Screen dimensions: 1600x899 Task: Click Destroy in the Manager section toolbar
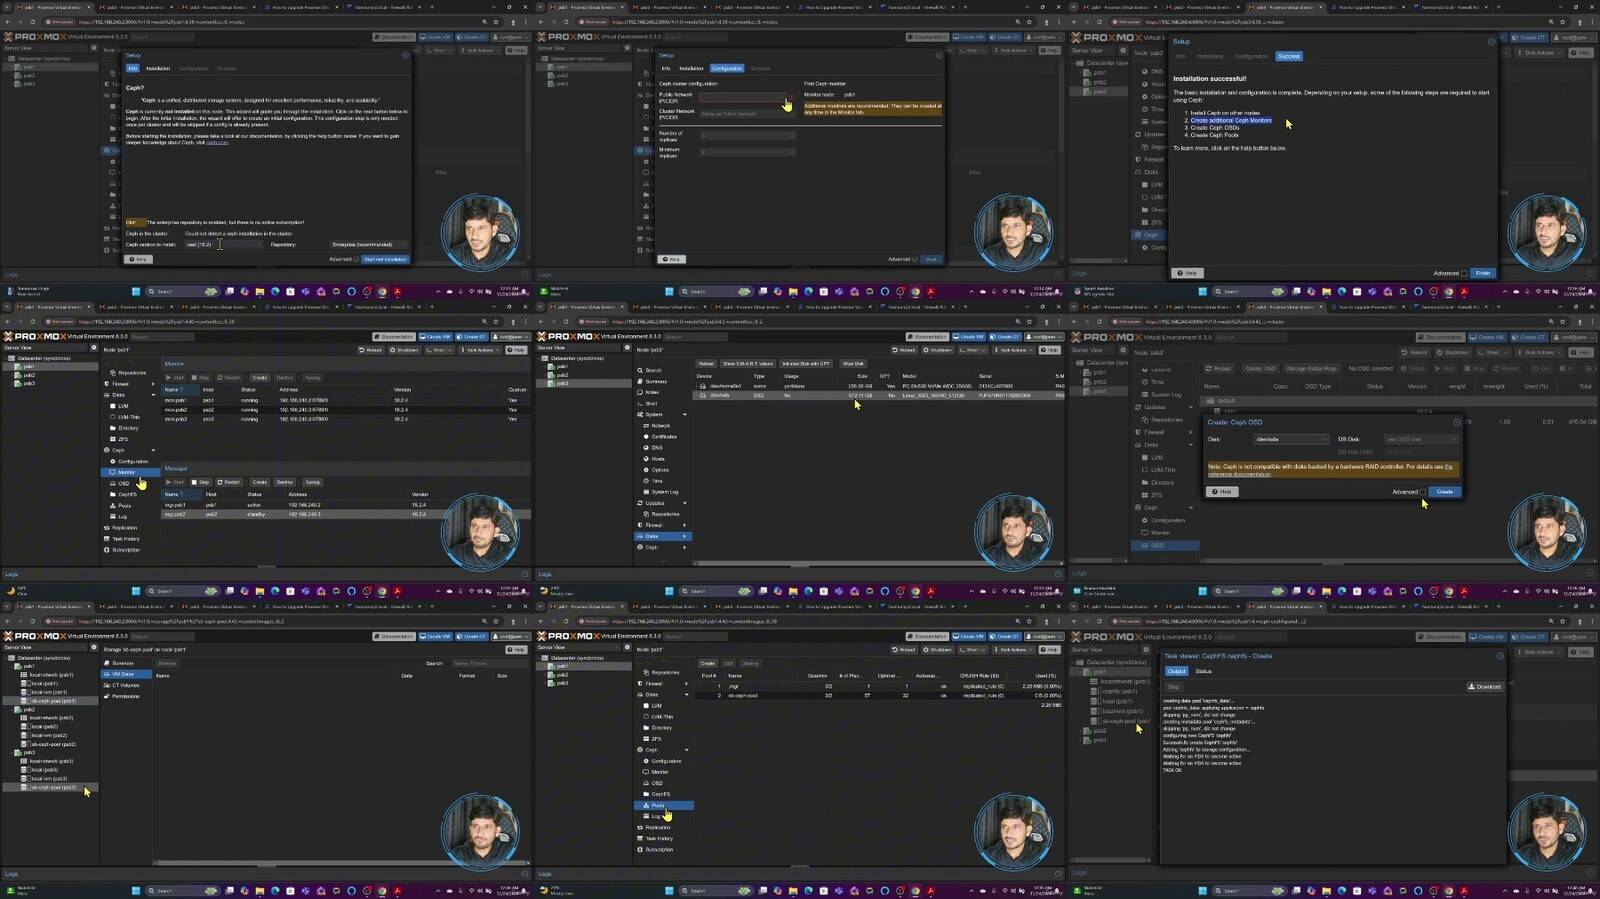[x=285, y=482]
